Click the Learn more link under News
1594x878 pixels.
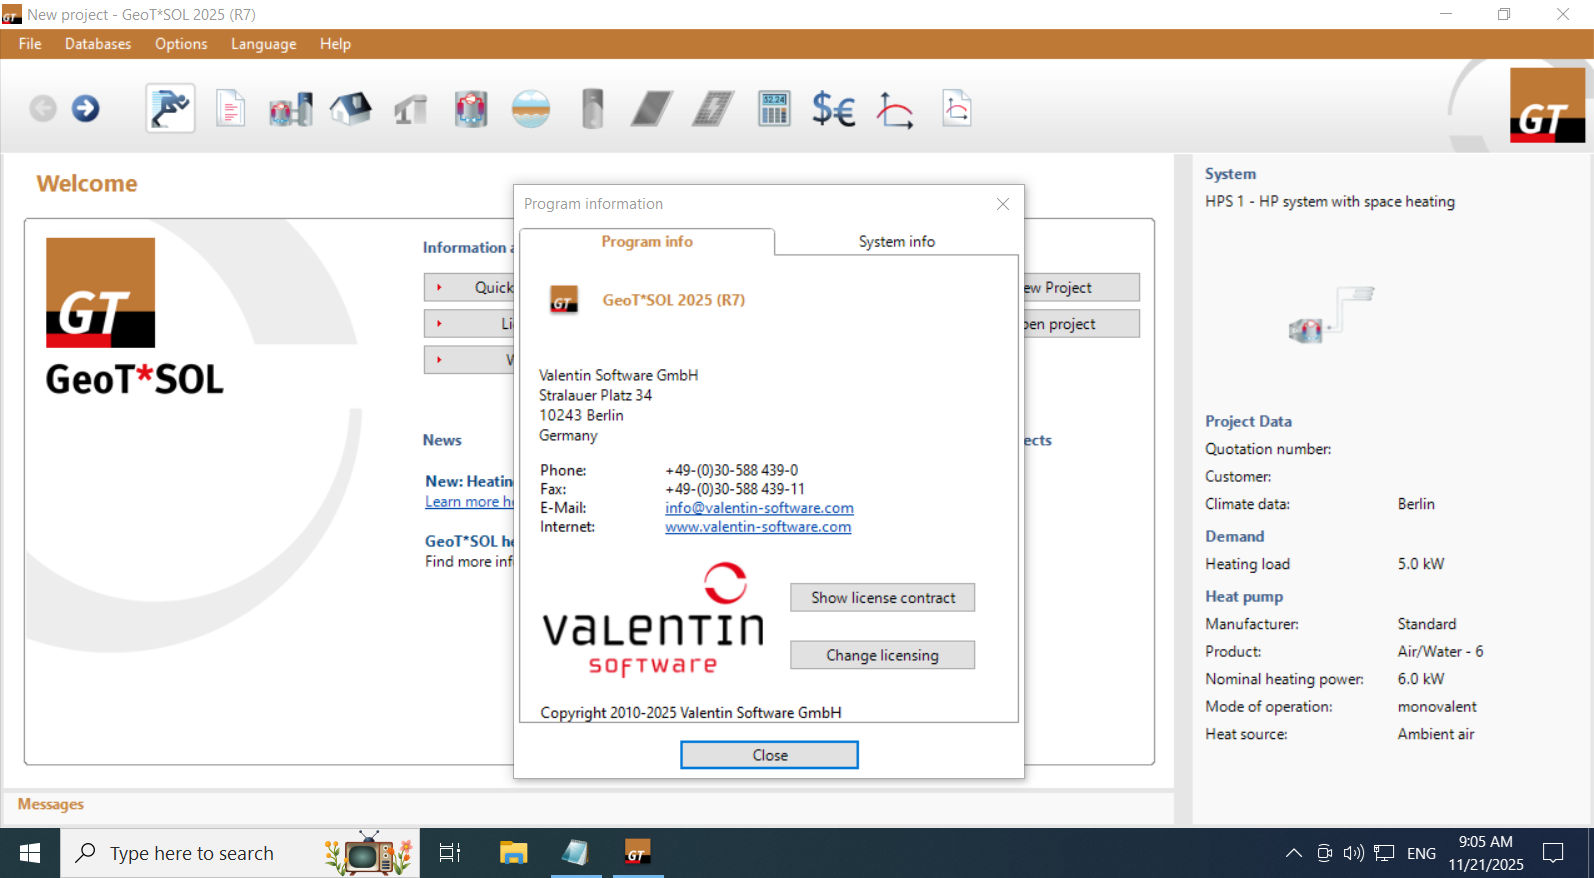tap(469, 502)
